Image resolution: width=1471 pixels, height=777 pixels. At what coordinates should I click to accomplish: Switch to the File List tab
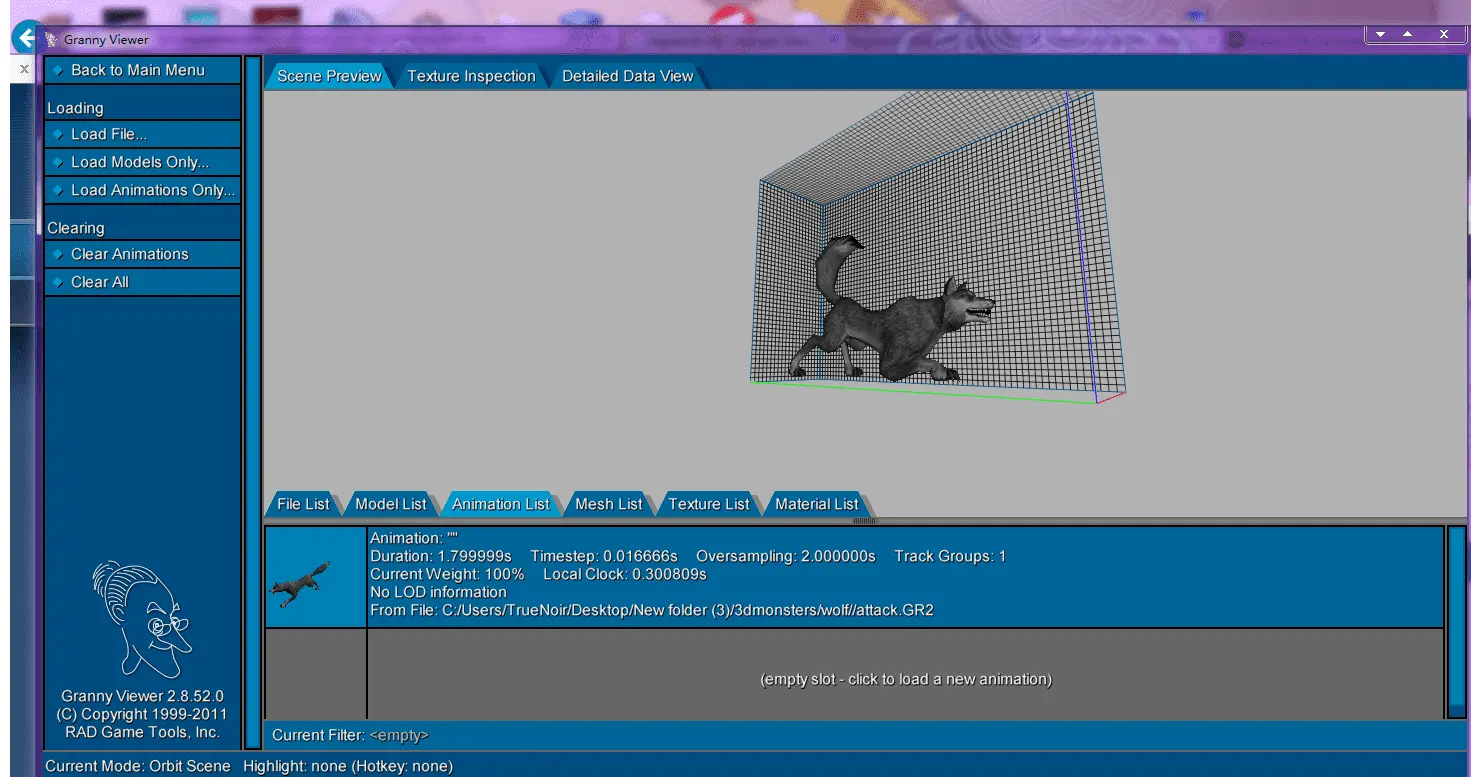303,504
